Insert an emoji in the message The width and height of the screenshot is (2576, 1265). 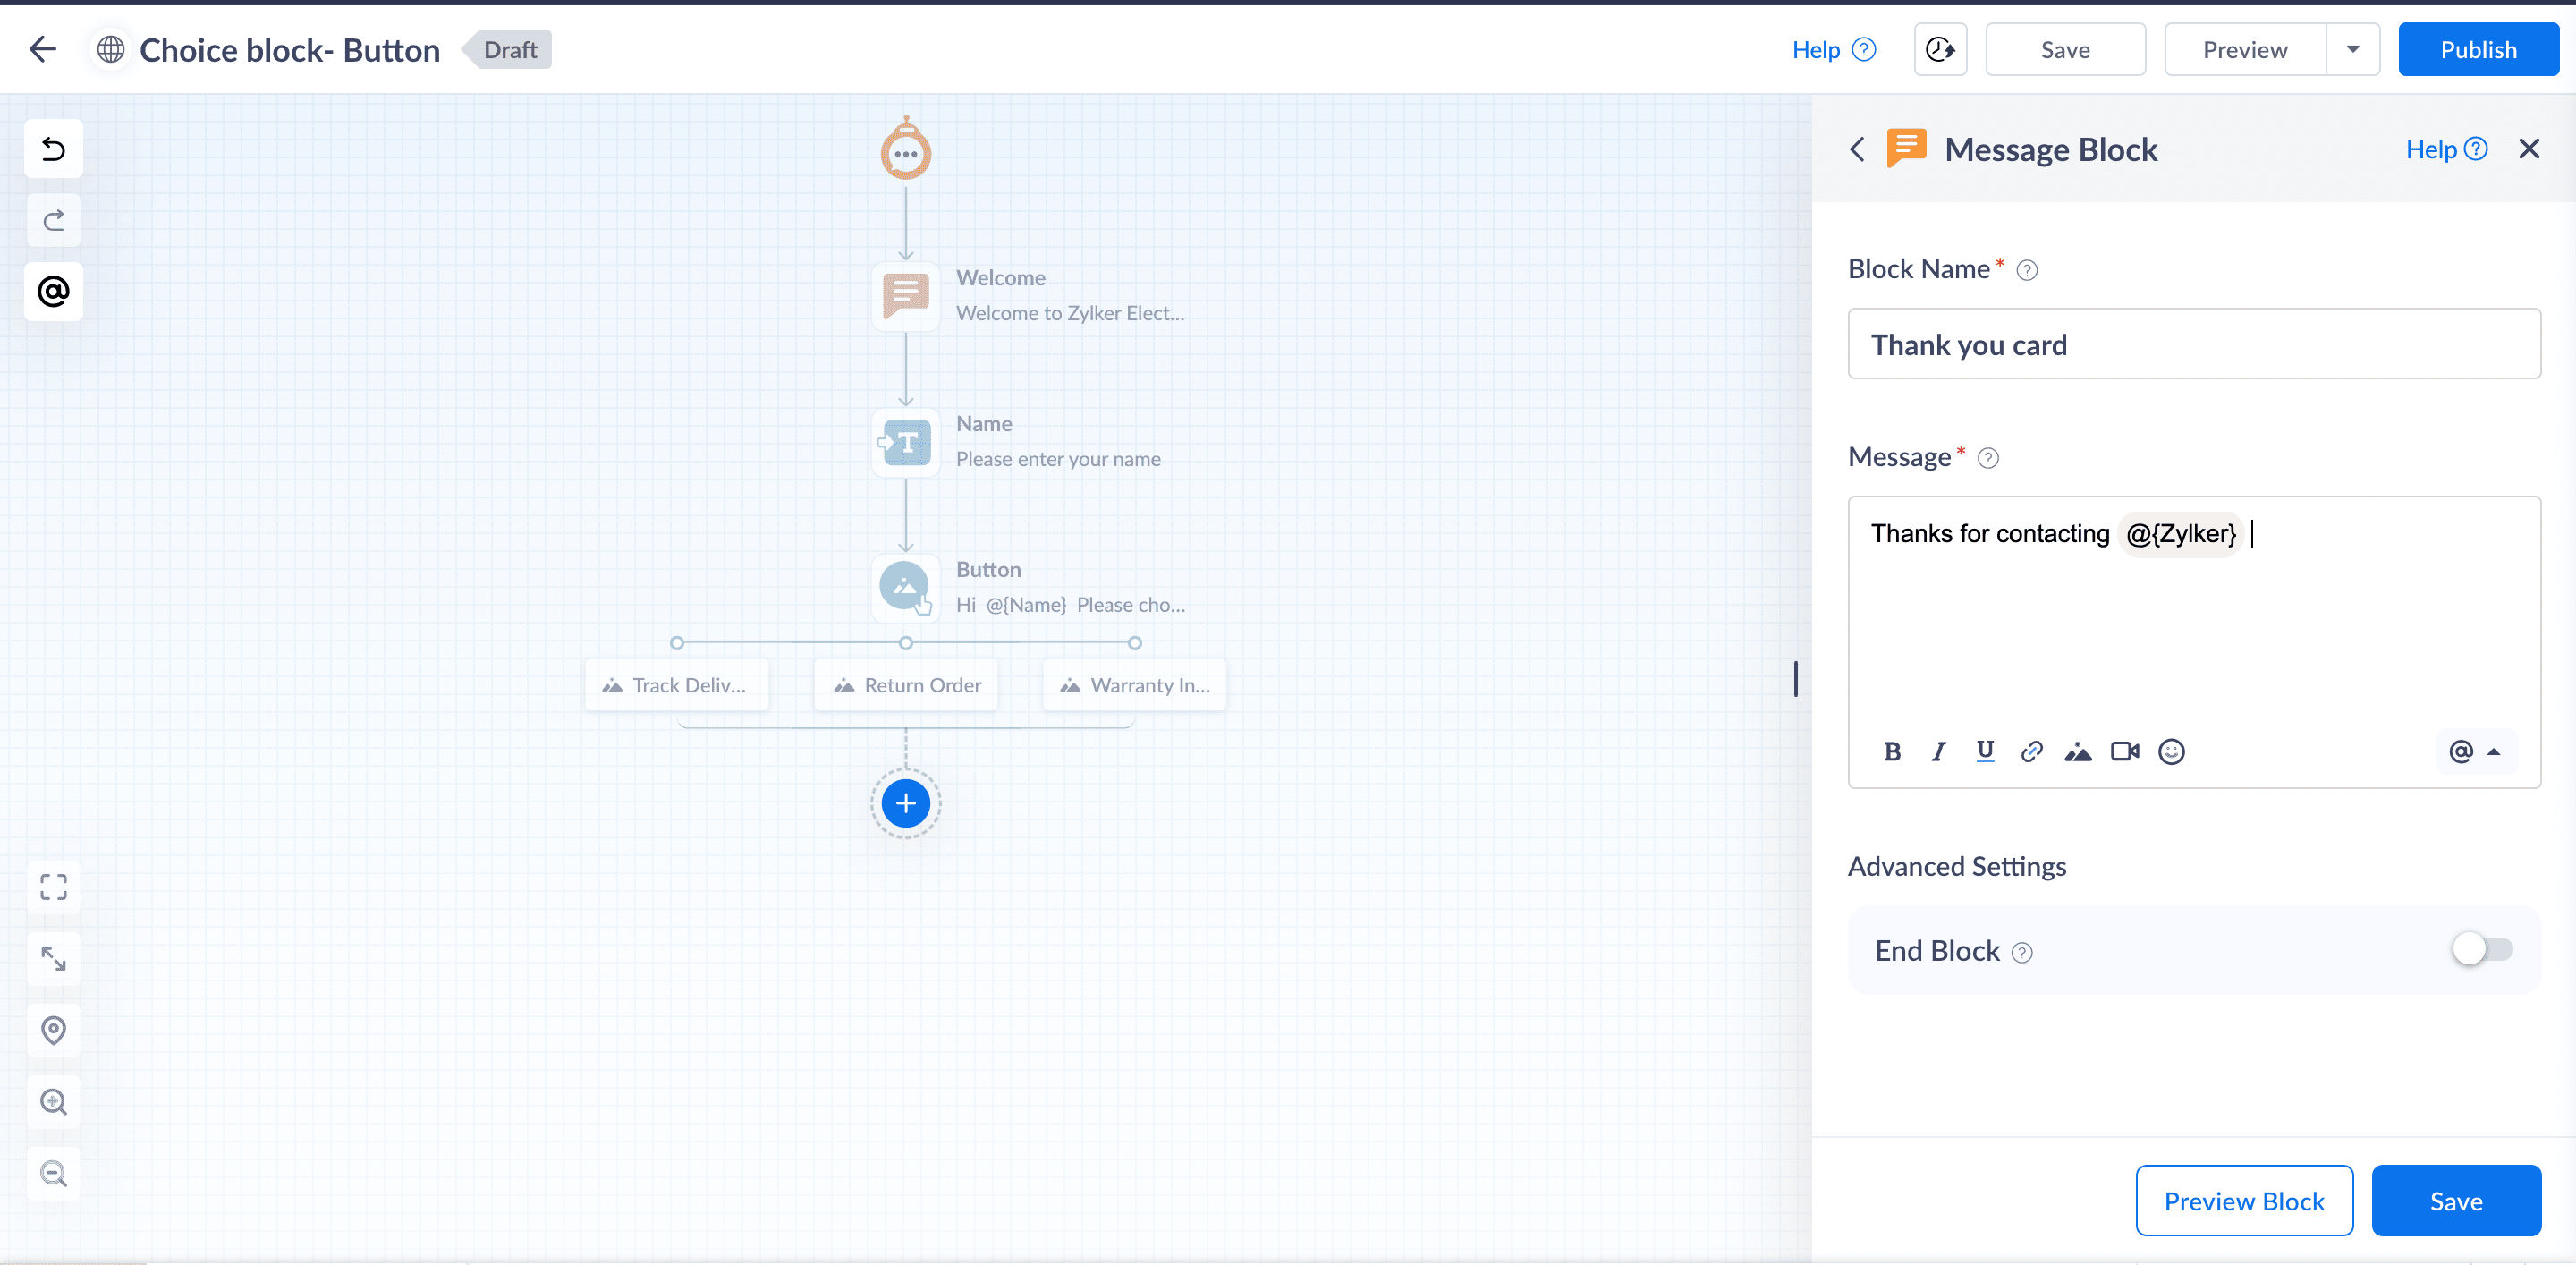click(2171, 751)
